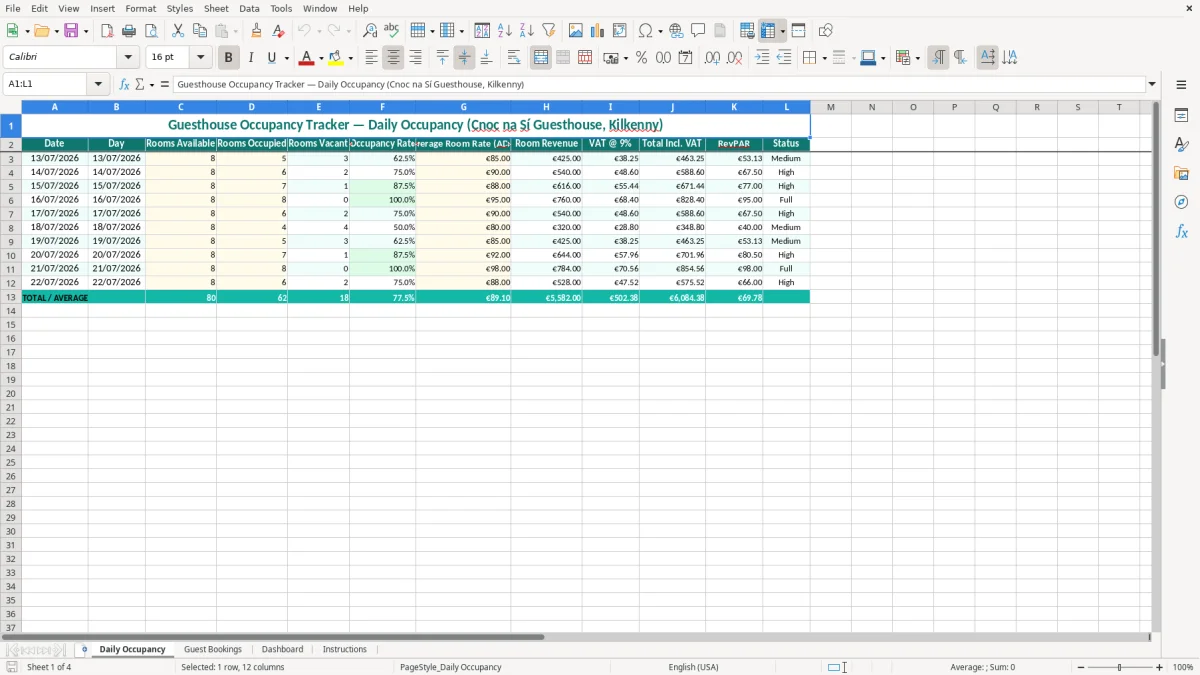Image resolution: width=1200 pixels, height=675 pixels.
Task: Click the Copy icon
Action: pyautogui.click(x=200, y=31)
